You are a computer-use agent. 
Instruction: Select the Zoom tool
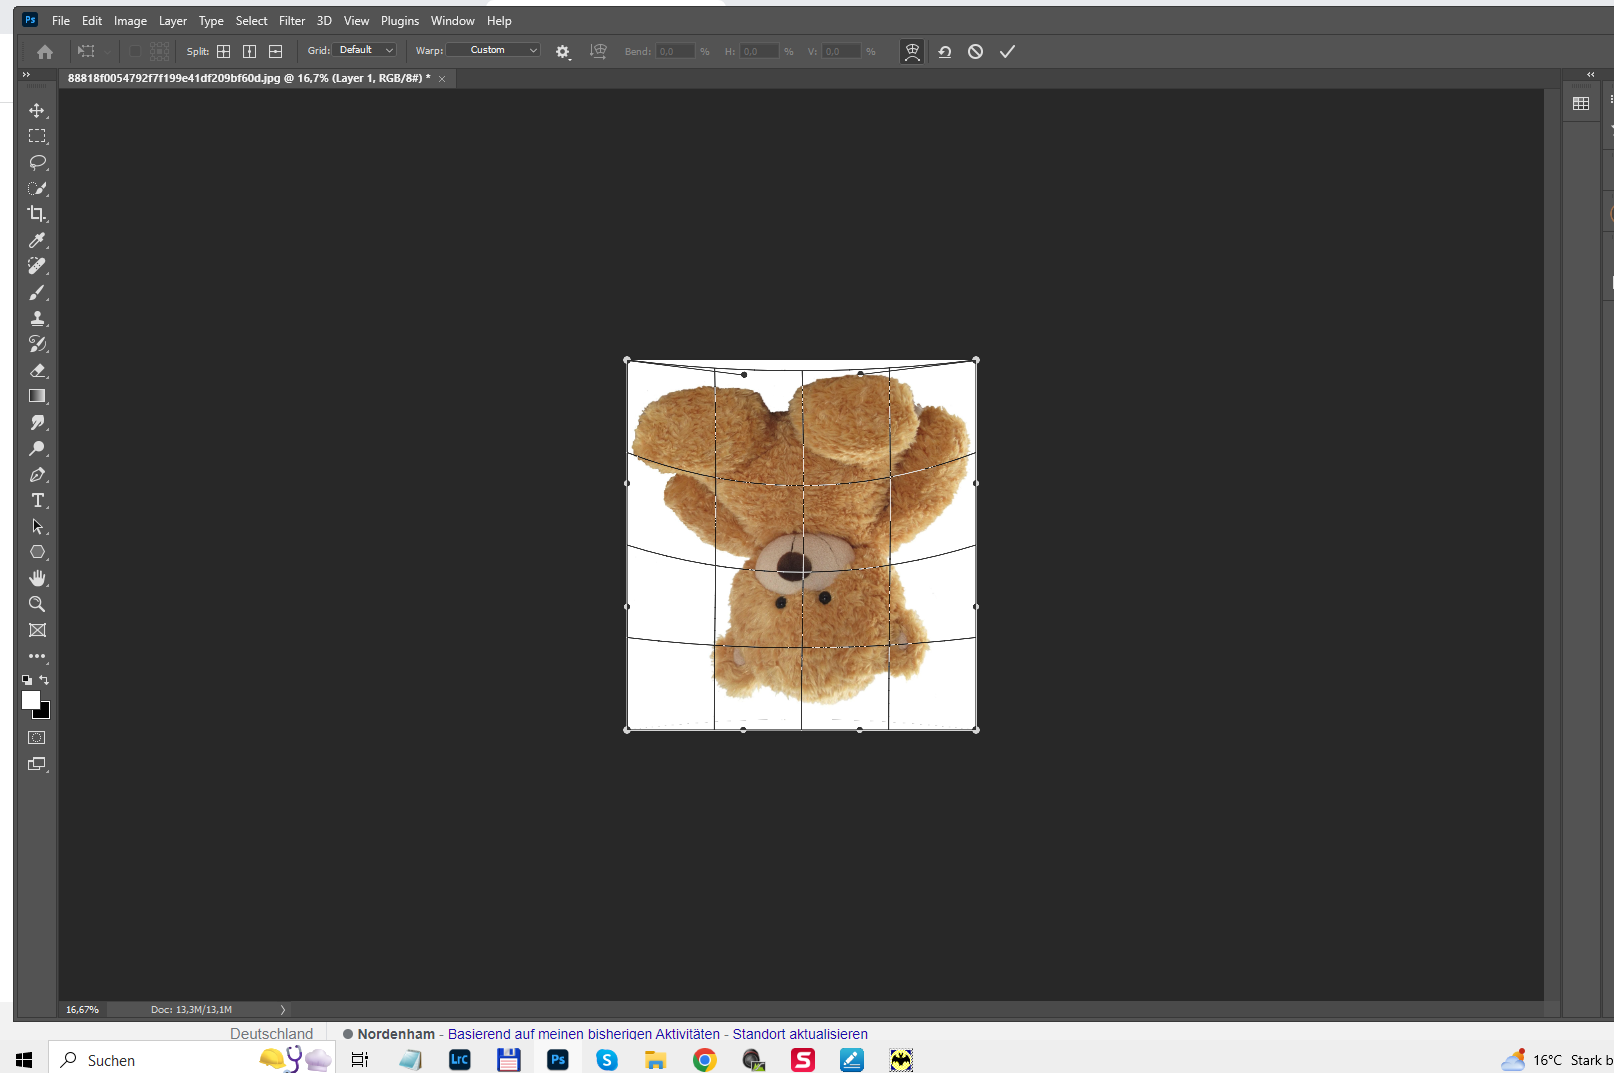click(x=37, y=604)
